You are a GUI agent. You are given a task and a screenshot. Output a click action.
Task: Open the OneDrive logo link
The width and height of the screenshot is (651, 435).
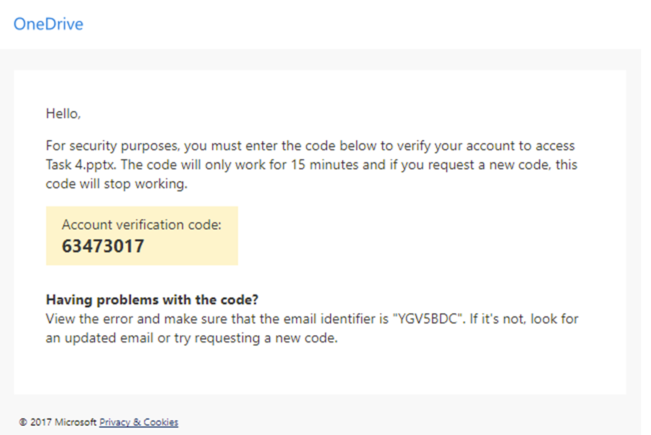(48, 24)
